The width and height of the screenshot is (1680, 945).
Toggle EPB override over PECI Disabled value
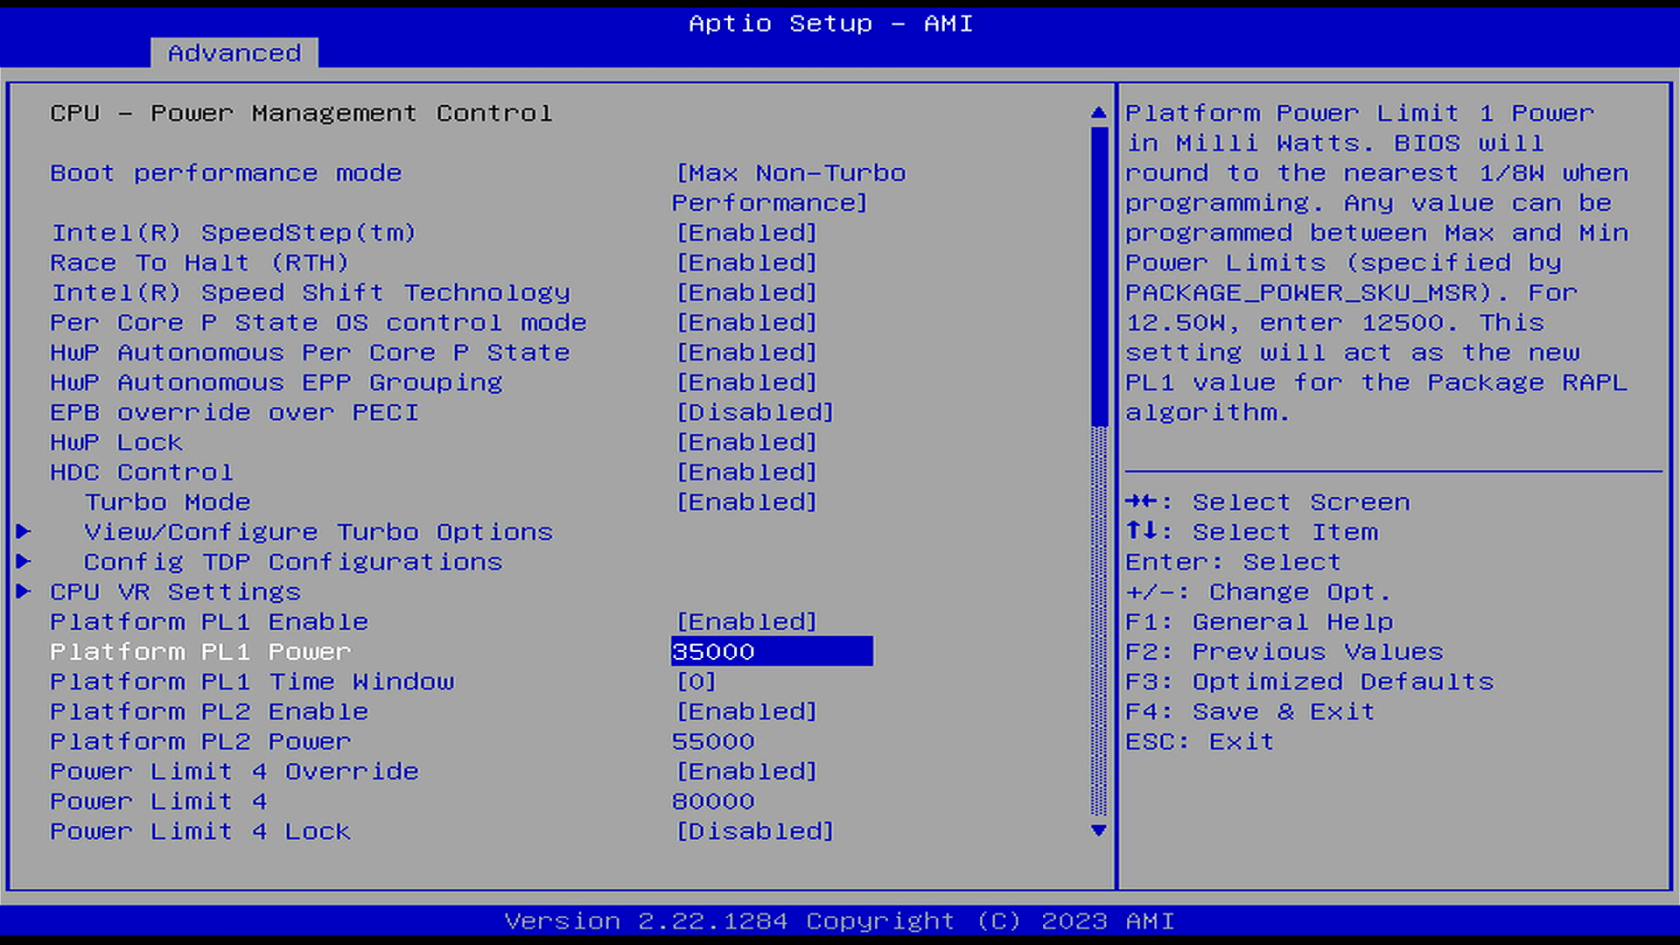754,412
